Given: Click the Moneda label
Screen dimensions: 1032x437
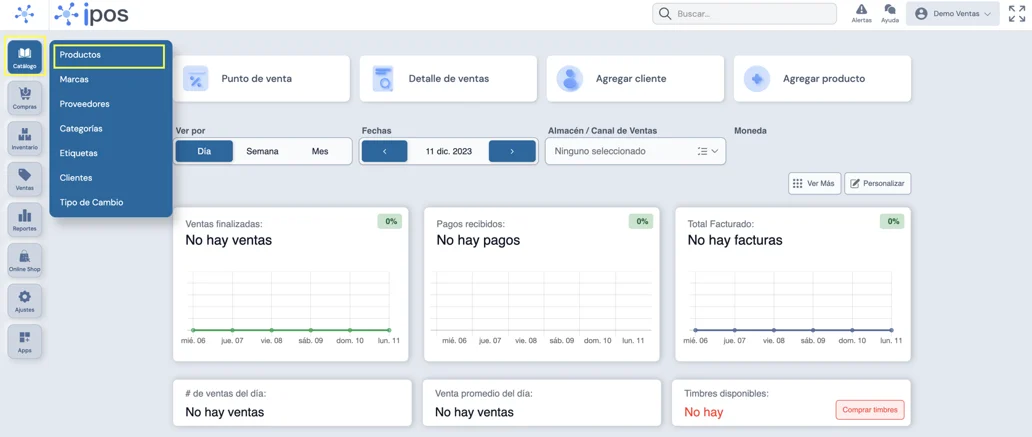Looking at the screenshot, I should [x=750, y=131].
